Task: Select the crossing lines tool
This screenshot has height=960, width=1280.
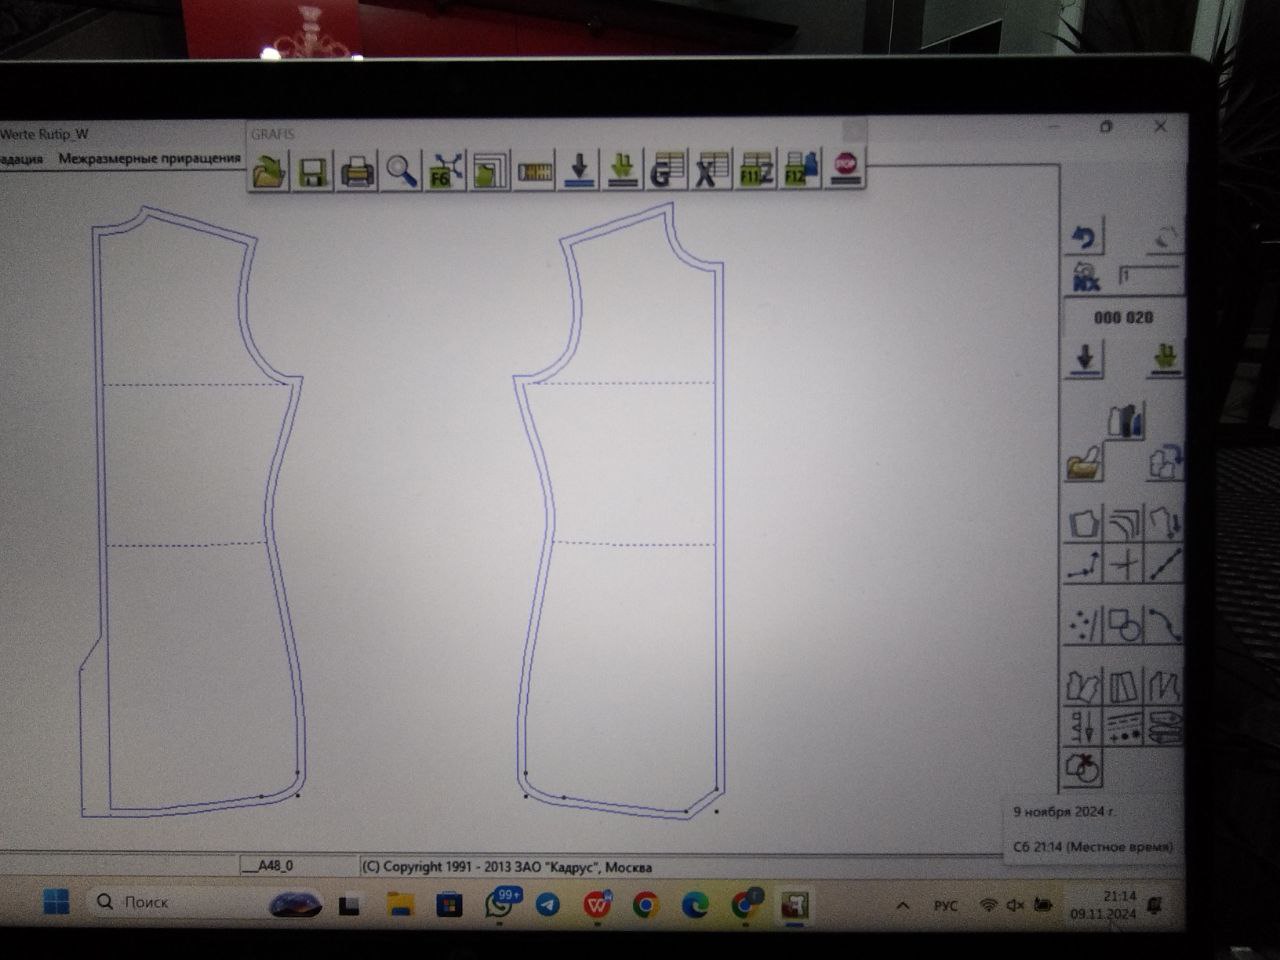Action: tap(1125, 564)
